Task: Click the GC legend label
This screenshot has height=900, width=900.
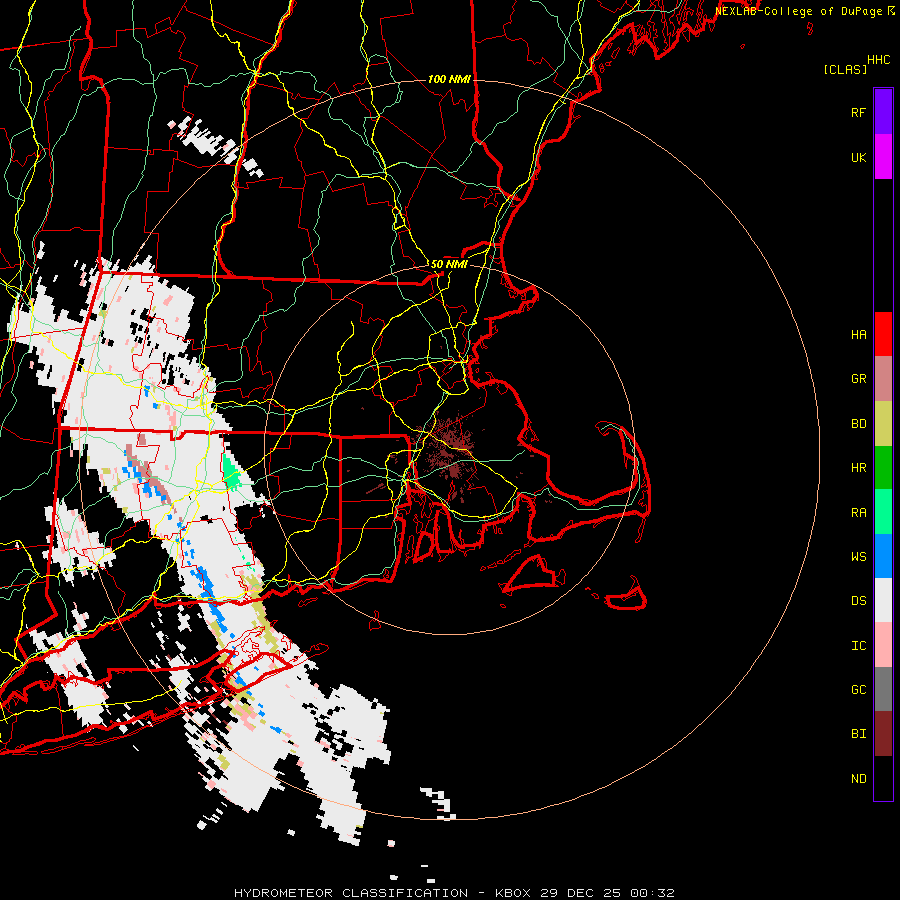Action: point(858,690)
